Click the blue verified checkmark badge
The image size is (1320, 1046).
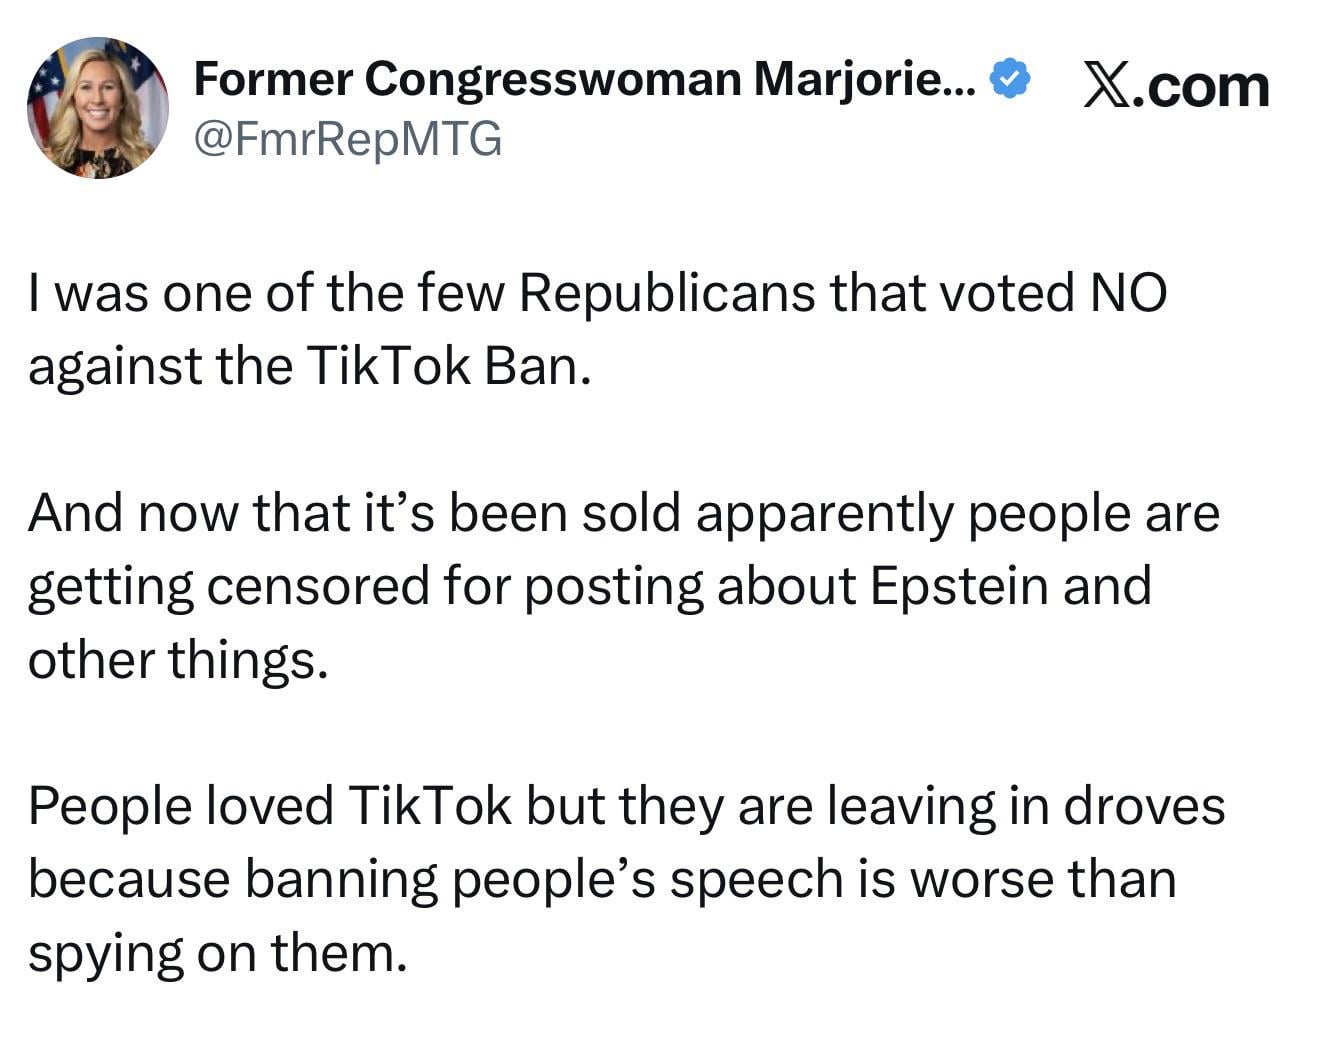pyautogui.click(x=1010, y=79)
